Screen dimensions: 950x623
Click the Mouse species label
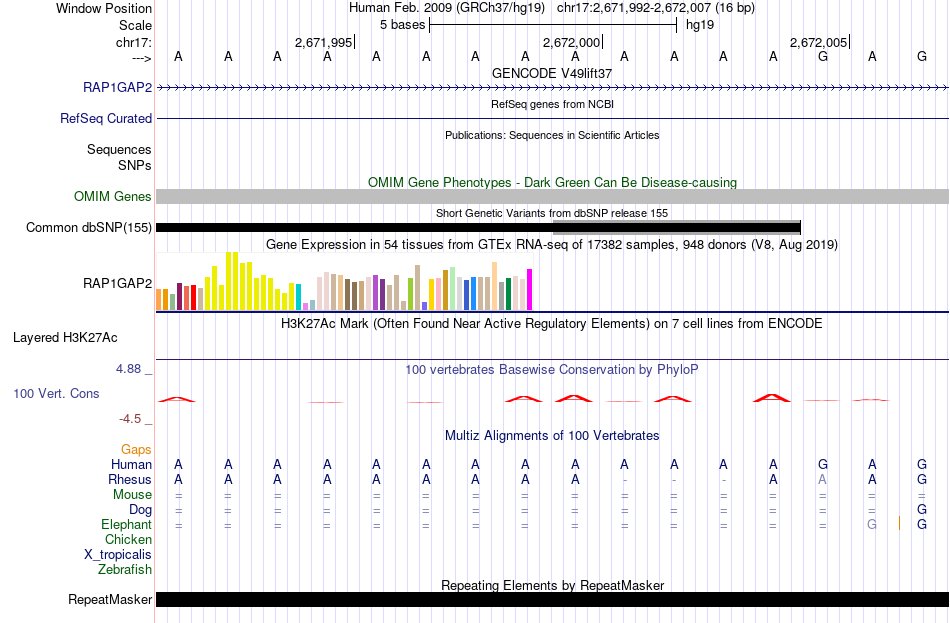click(x=132, y=495)
